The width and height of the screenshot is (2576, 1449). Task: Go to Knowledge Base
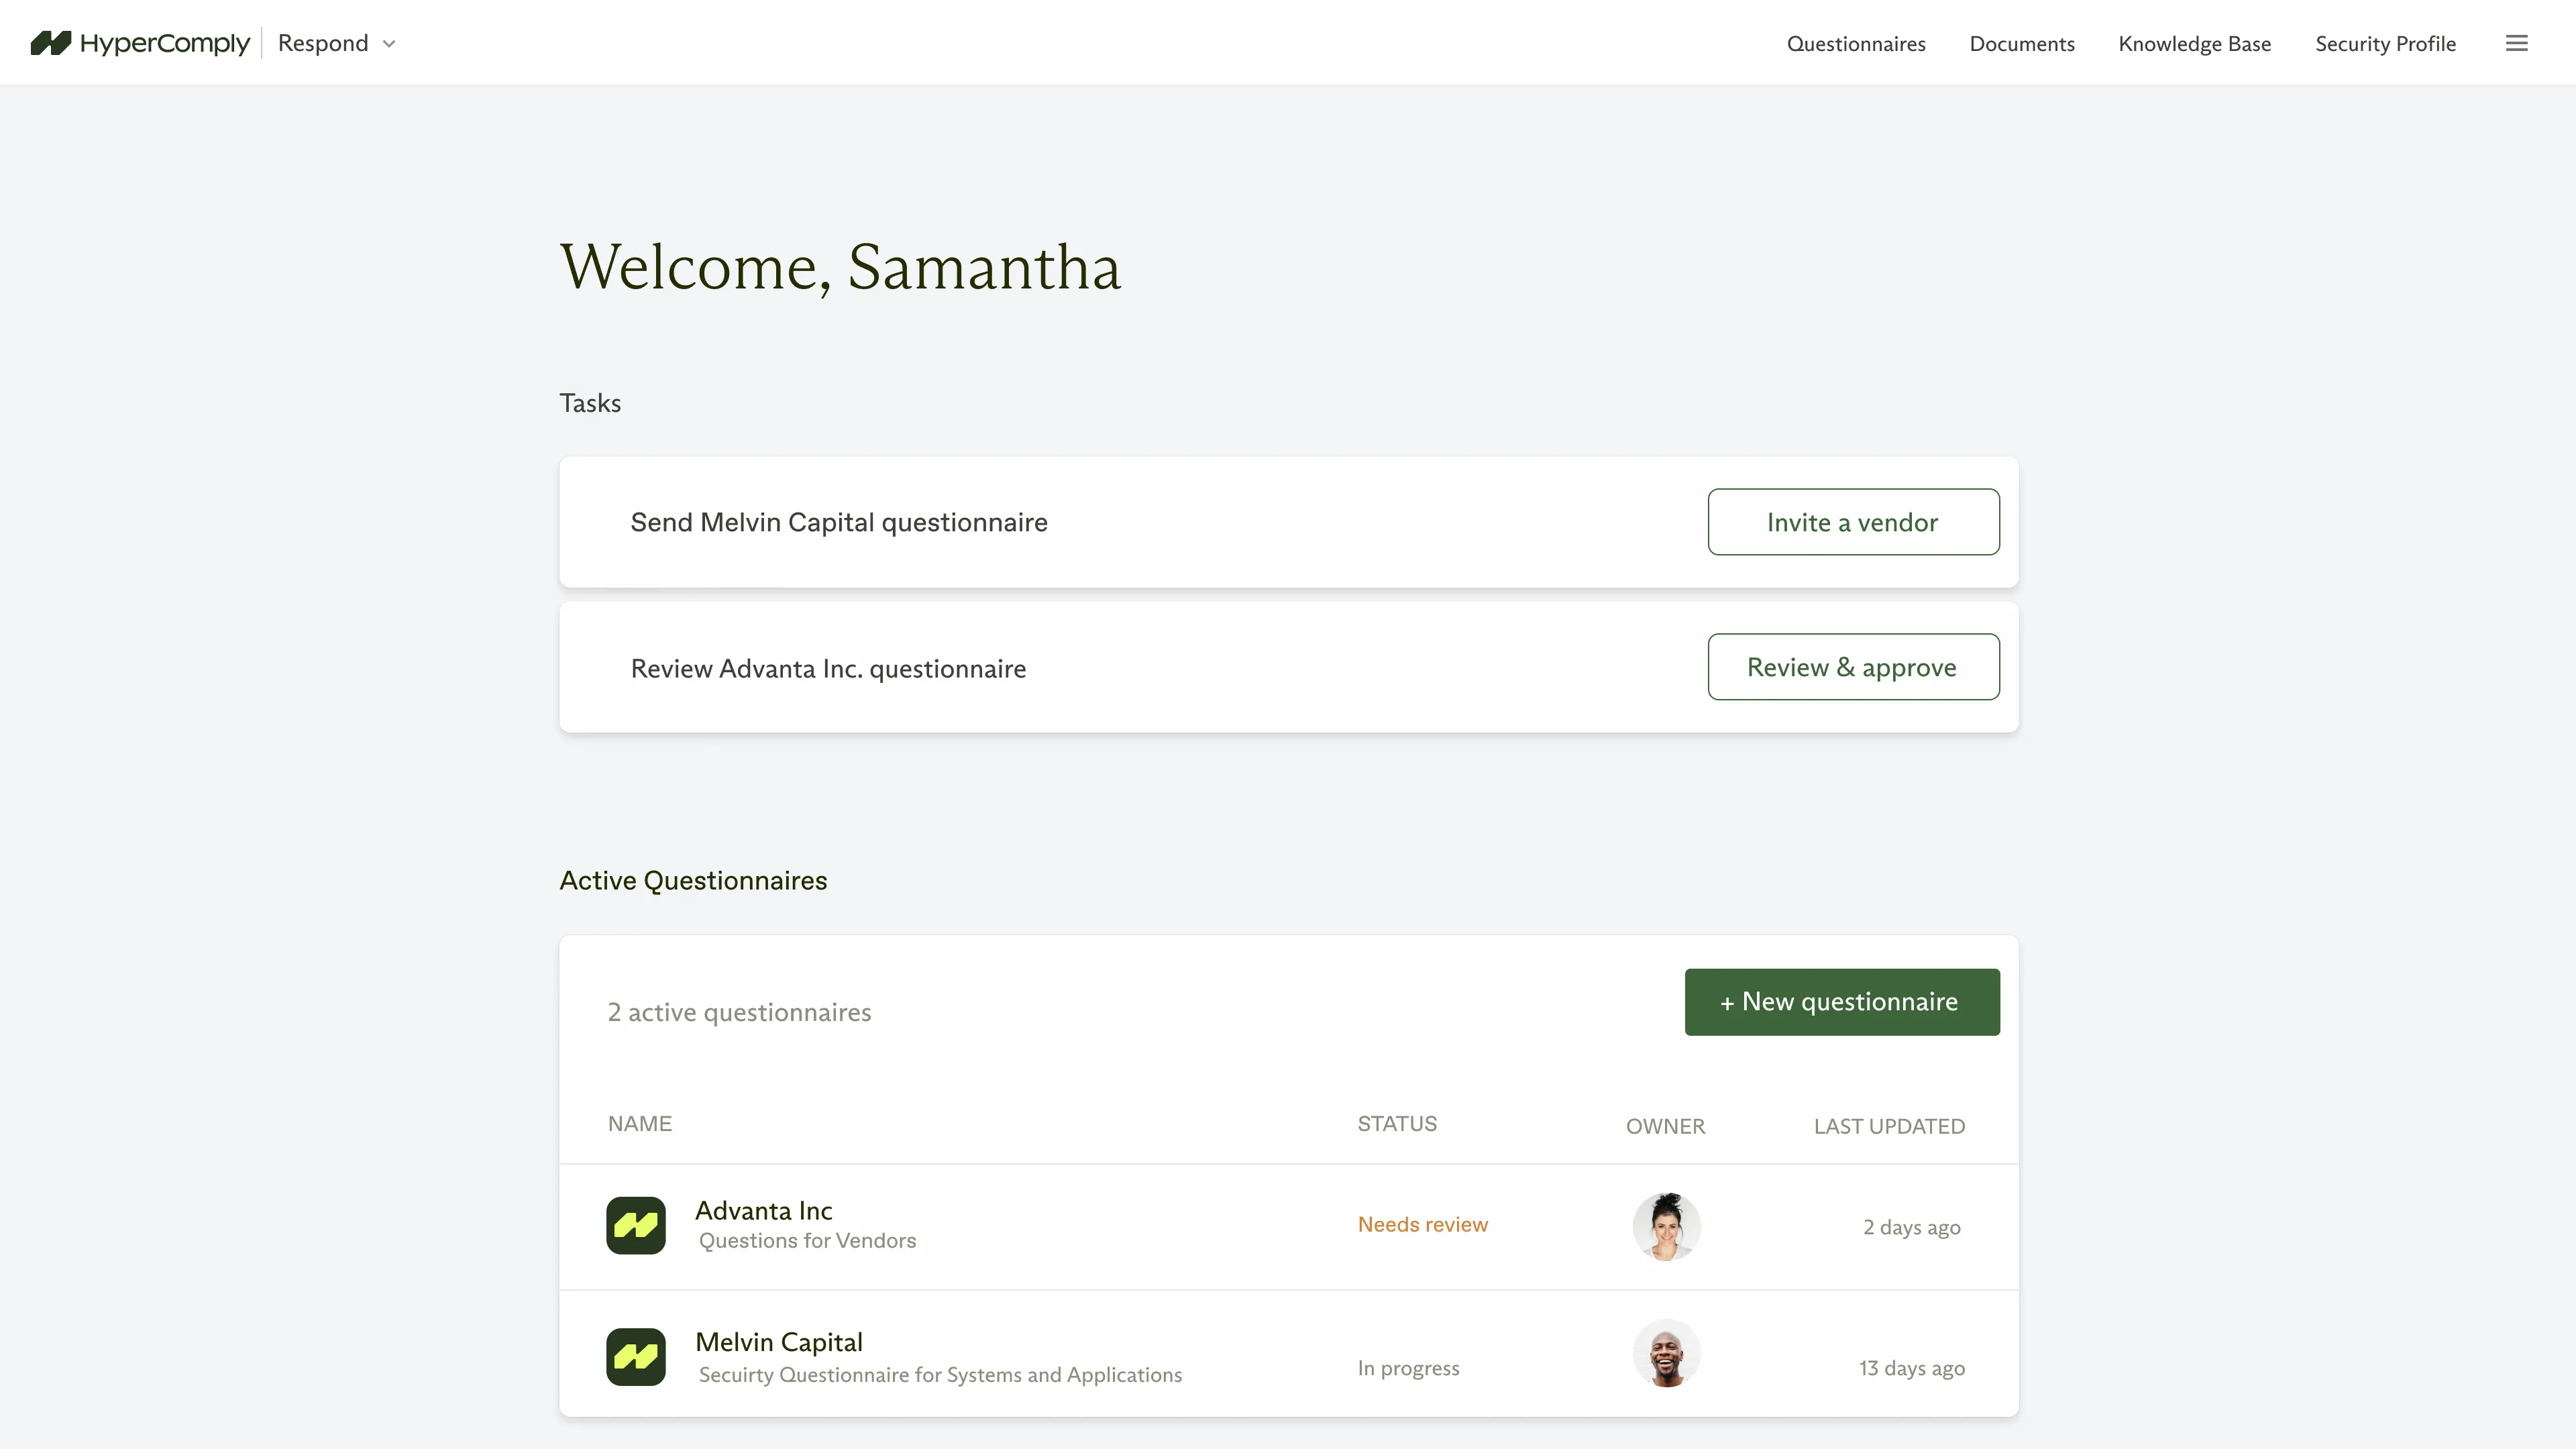point(2195,43)
